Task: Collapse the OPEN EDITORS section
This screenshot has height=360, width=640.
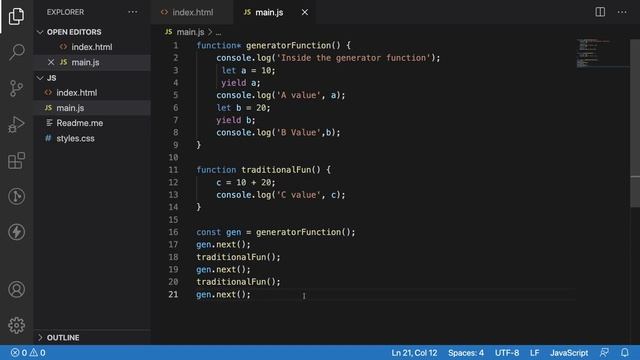Action: 74,32
